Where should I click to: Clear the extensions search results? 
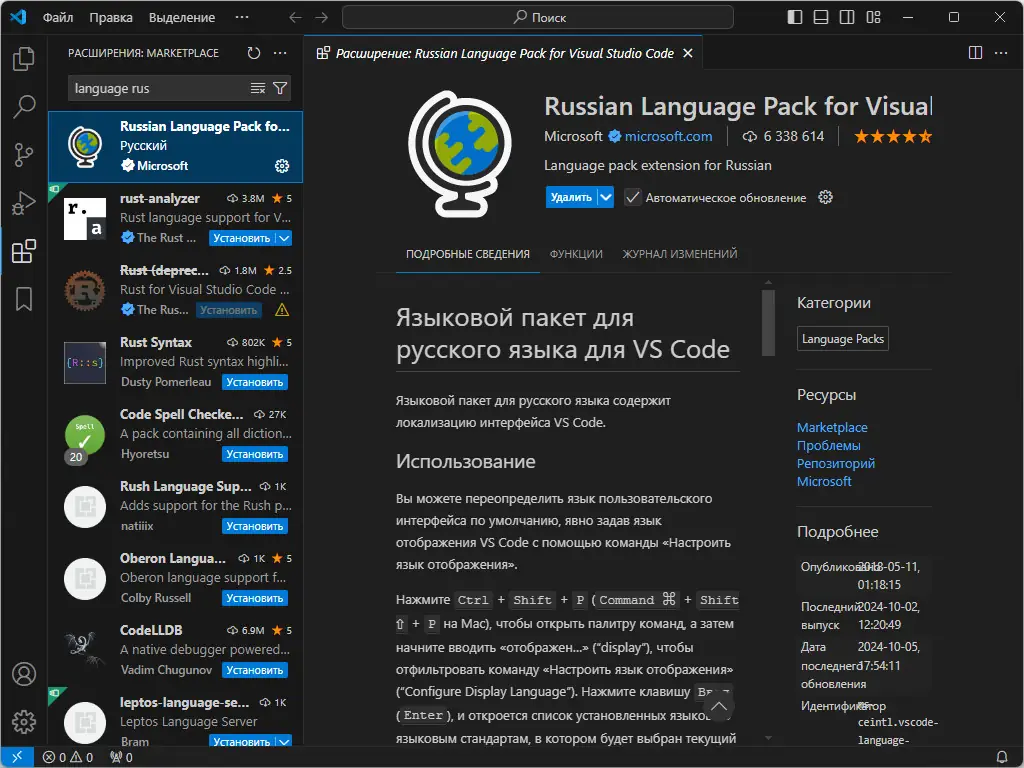[258, 88]
